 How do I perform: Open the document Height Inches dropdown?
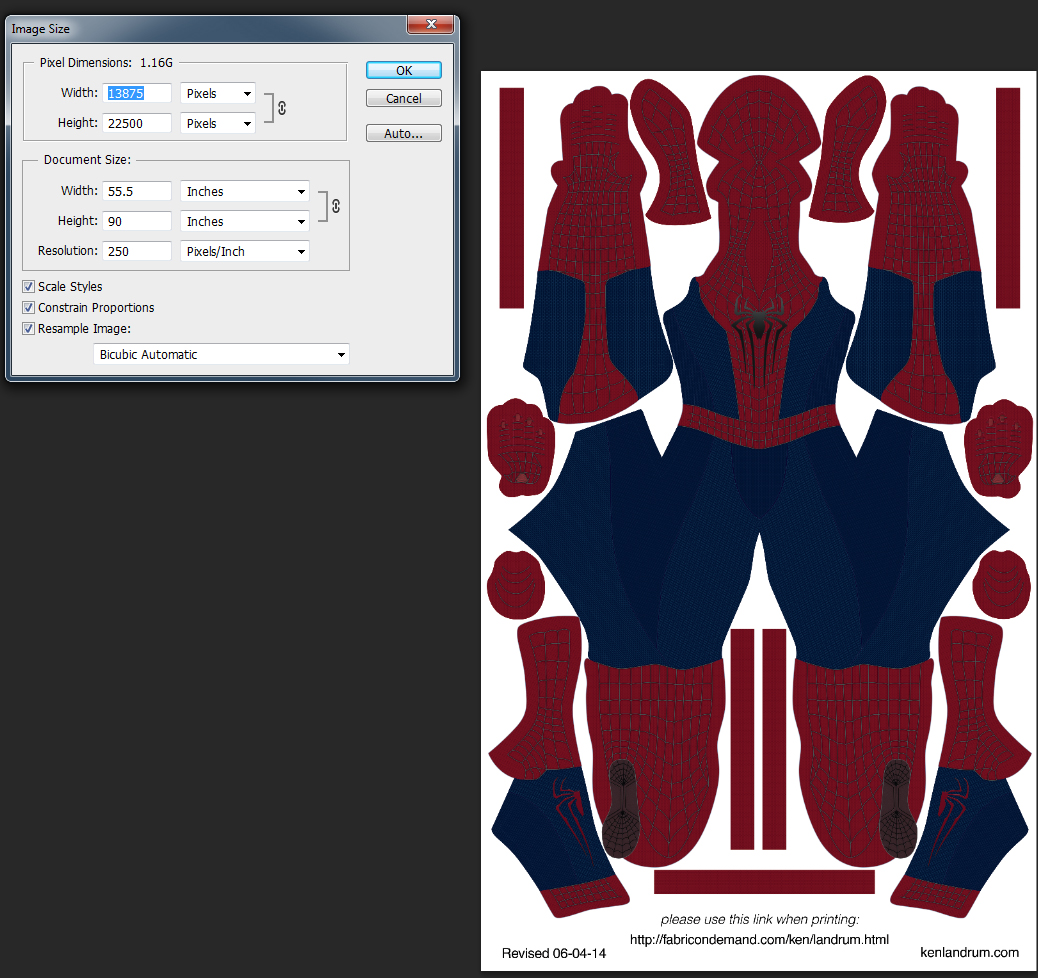(245, 221)
